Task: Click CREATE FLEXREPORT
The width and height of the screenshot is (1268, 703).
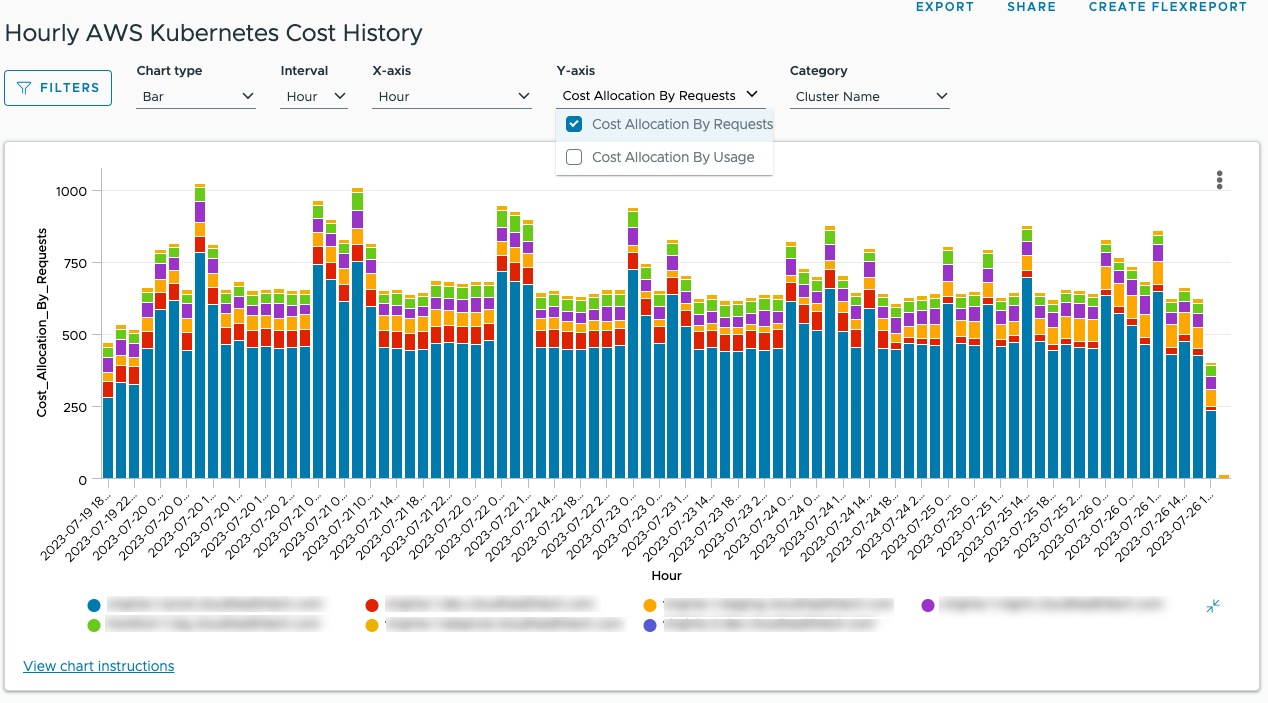Action: point(1168,7)
